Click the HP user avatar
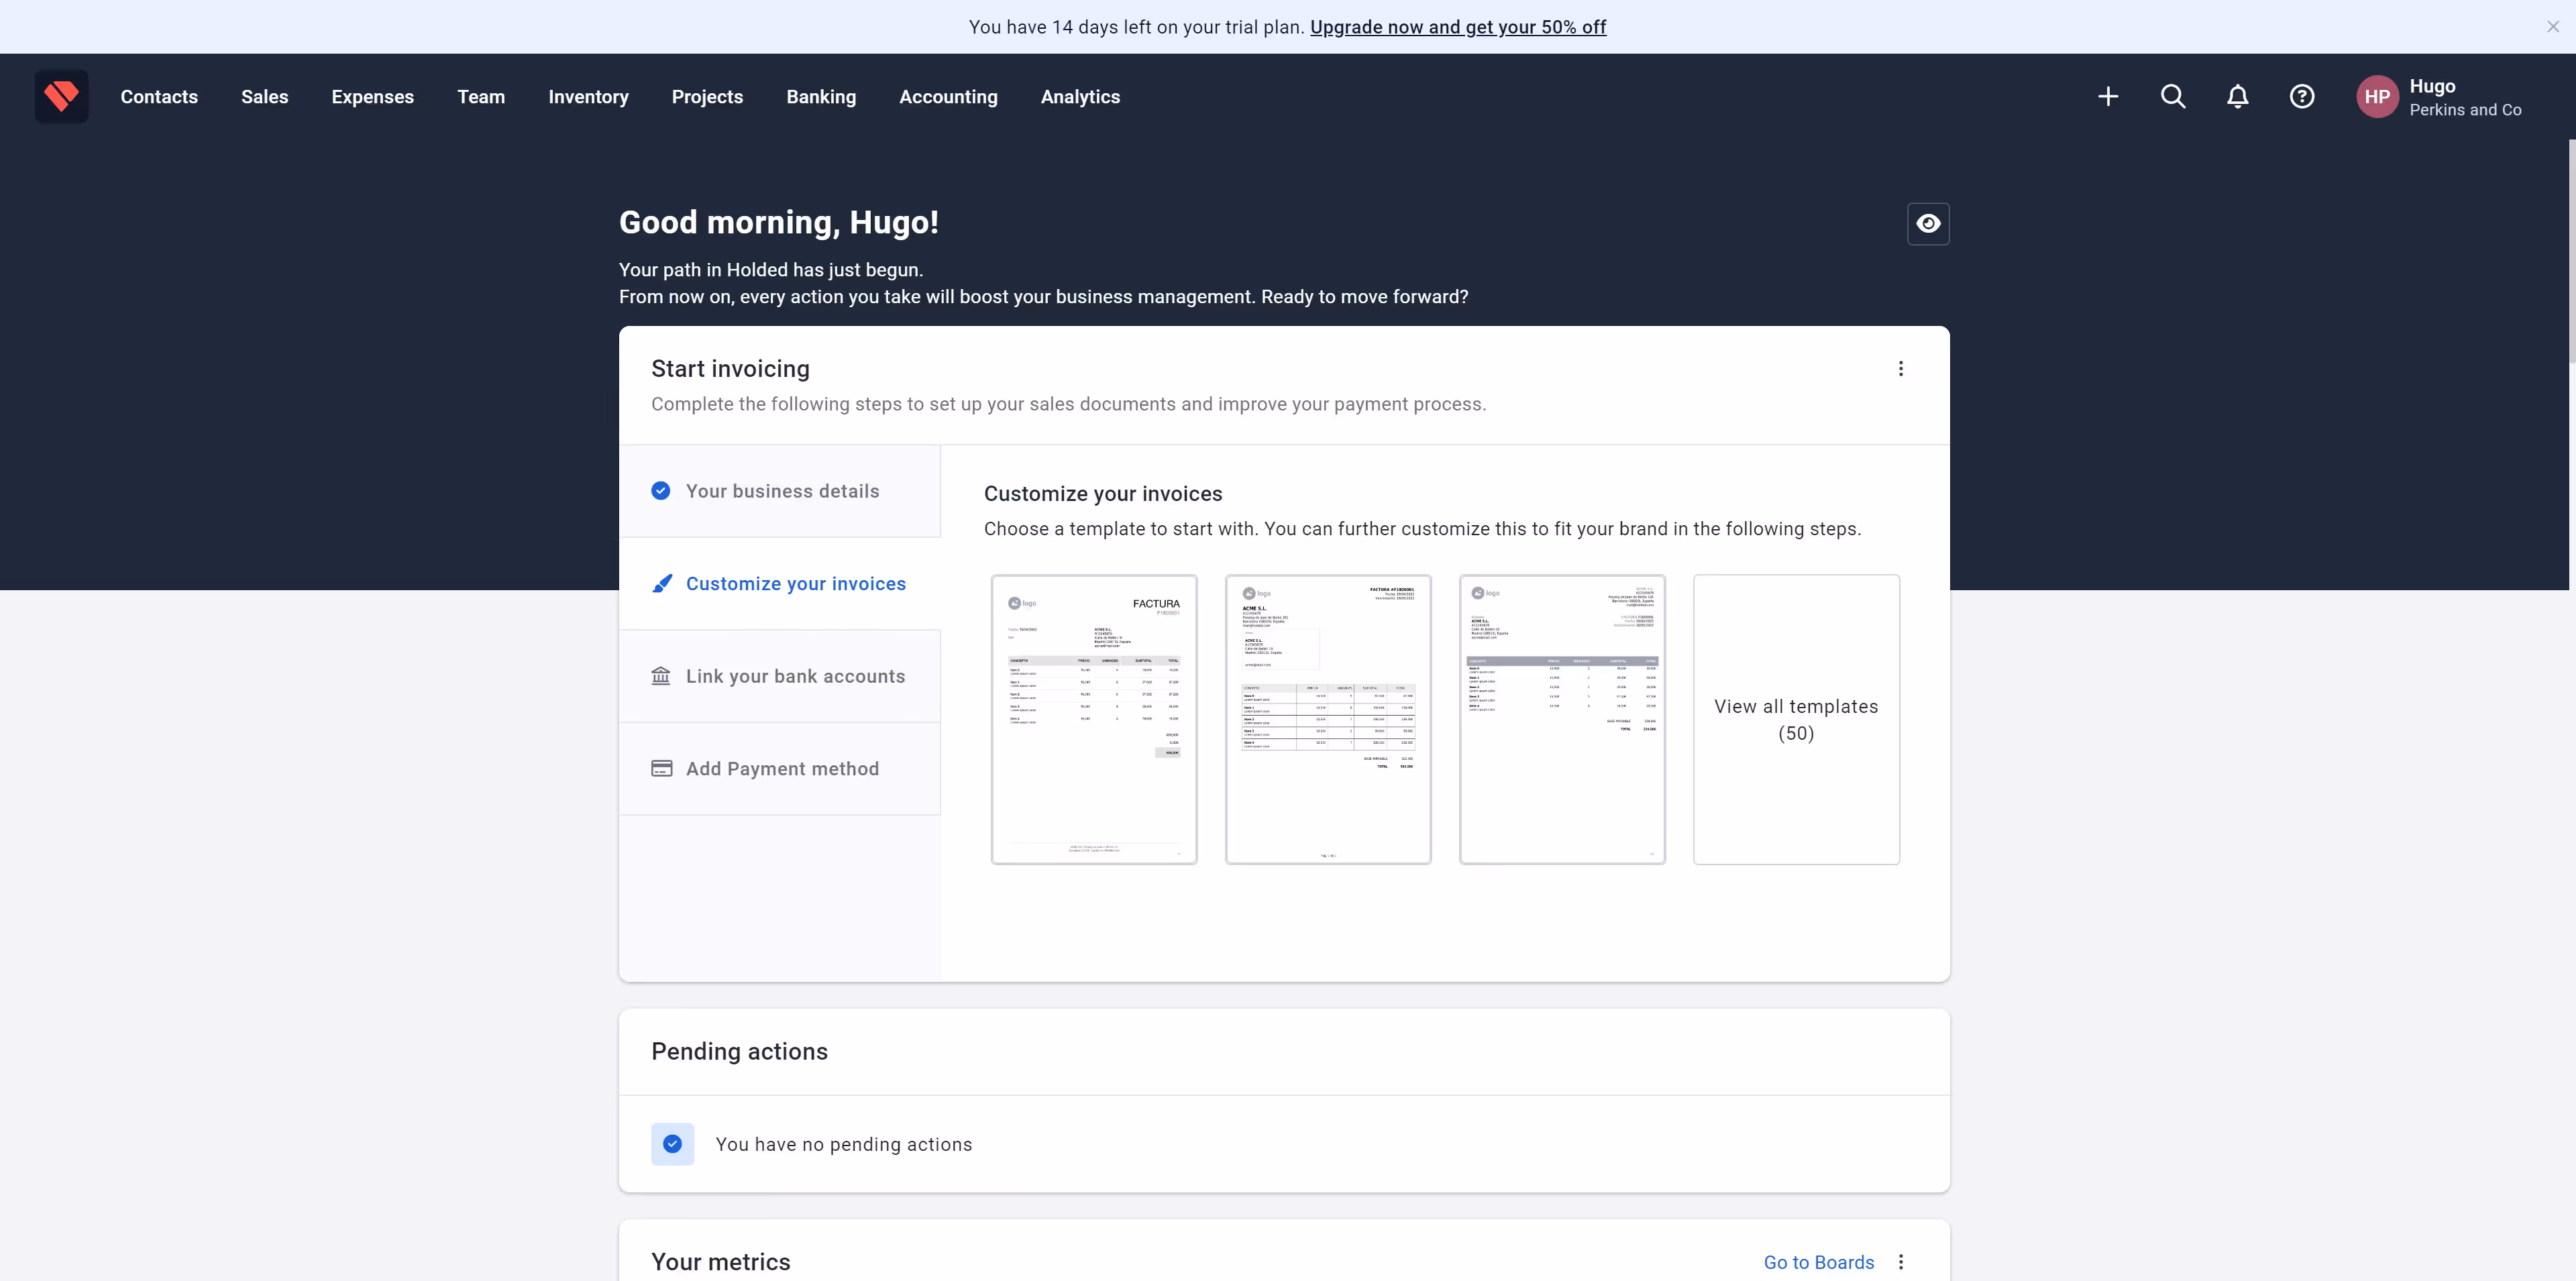Viewport: 2576px width, 1281px height. tap(2376, 97)
